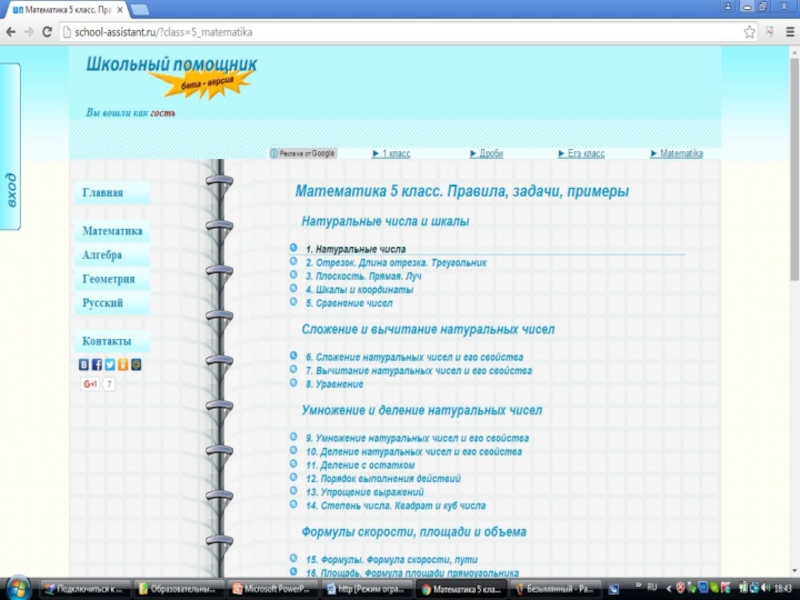Switch to 'Безымянный - Pa...' taskbar item
This screenshot has width=800, height=600.
[555, 589]
